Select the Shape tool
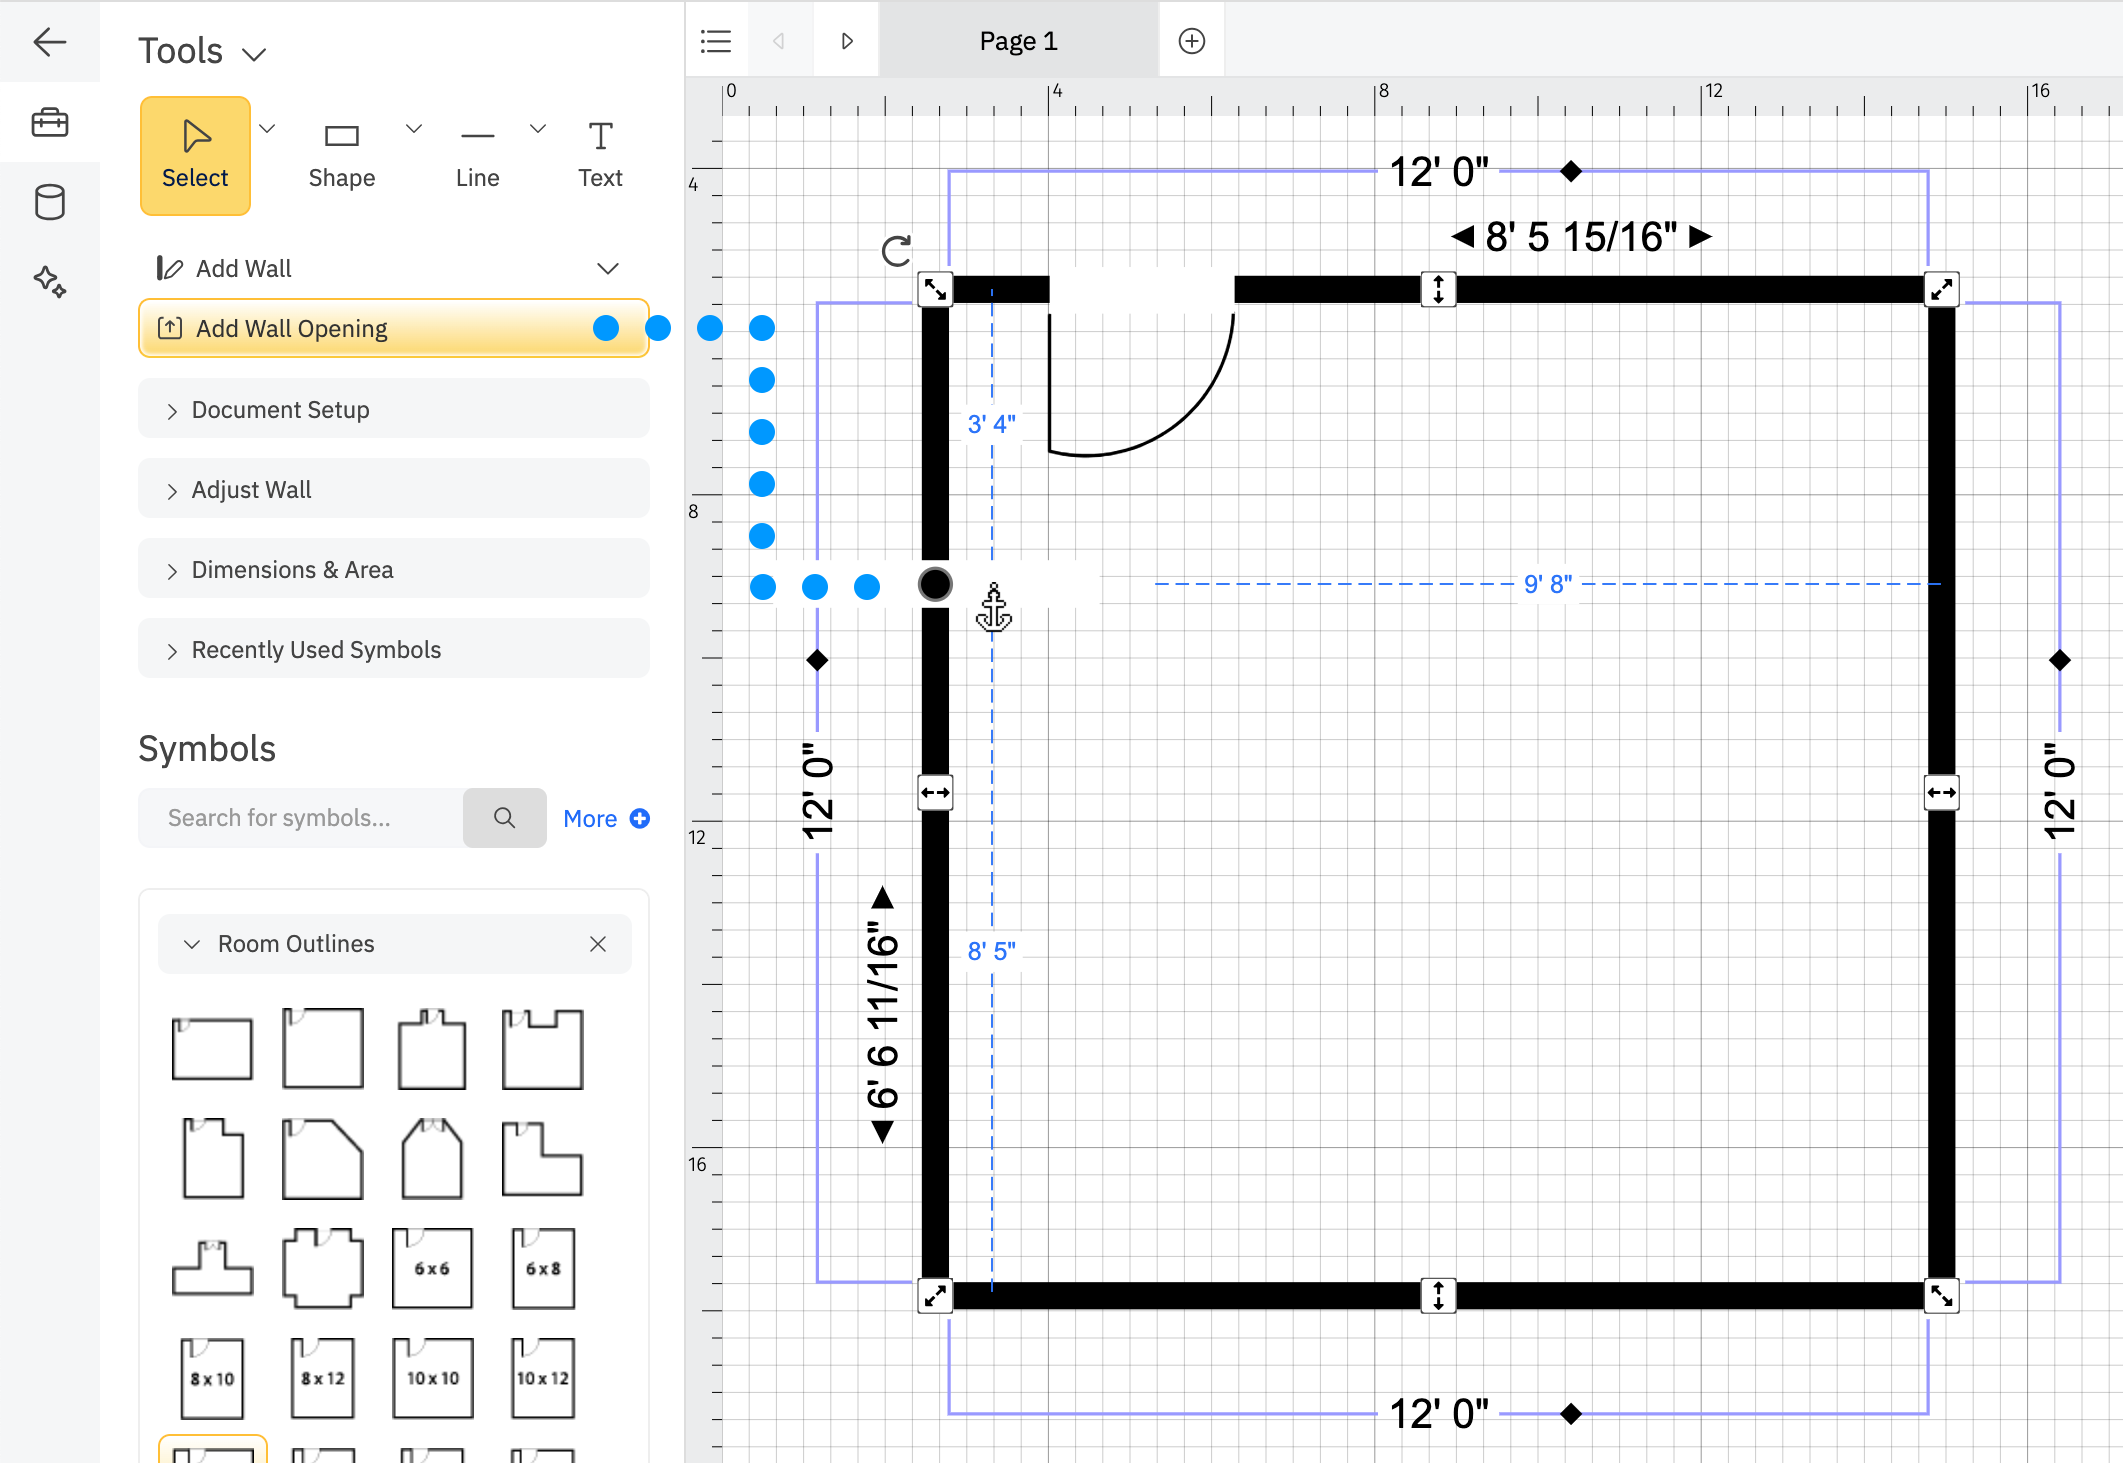This screenshot has height=1463, width=2123. pos(341,155)
